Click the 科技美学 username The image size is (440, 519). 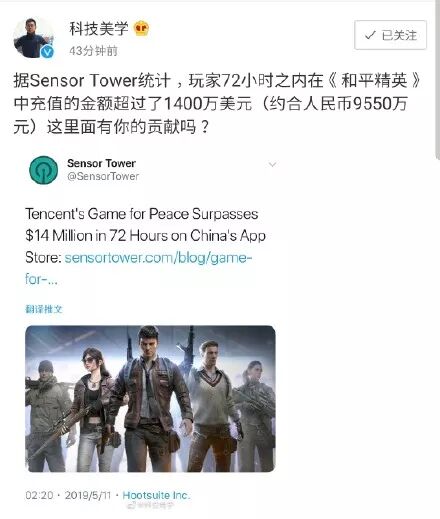[x=99, y=29]
